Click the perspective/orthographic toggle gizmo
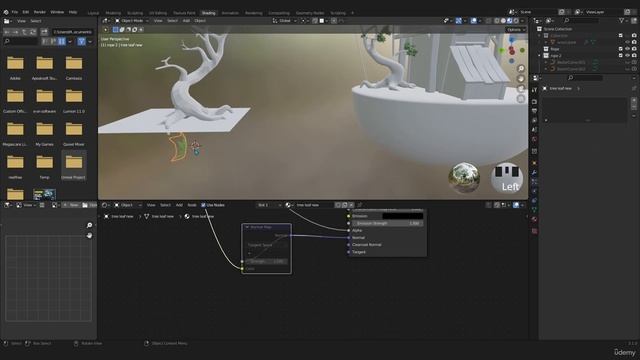Screen dimensions: 640x360 (x=521, y=99)
